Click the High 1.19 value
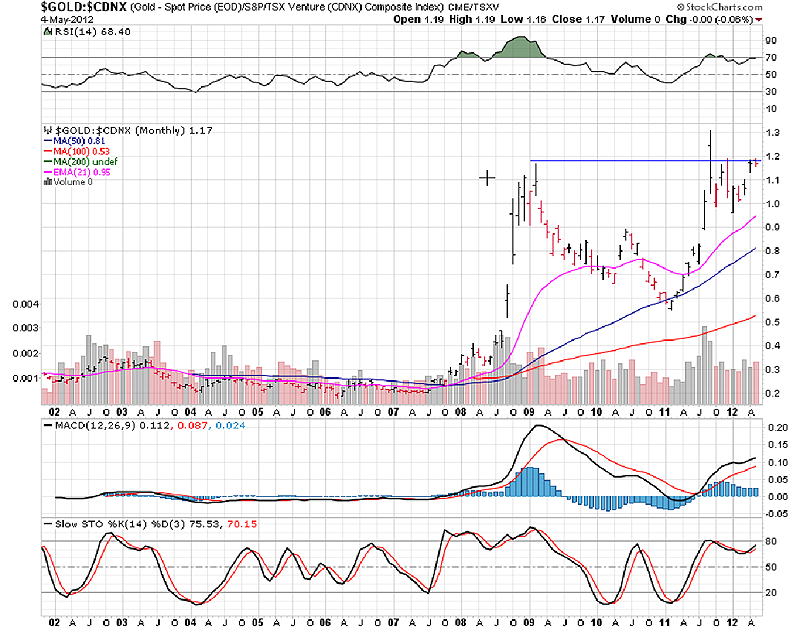This screenshot has height=629, width=800. point(472,19)
